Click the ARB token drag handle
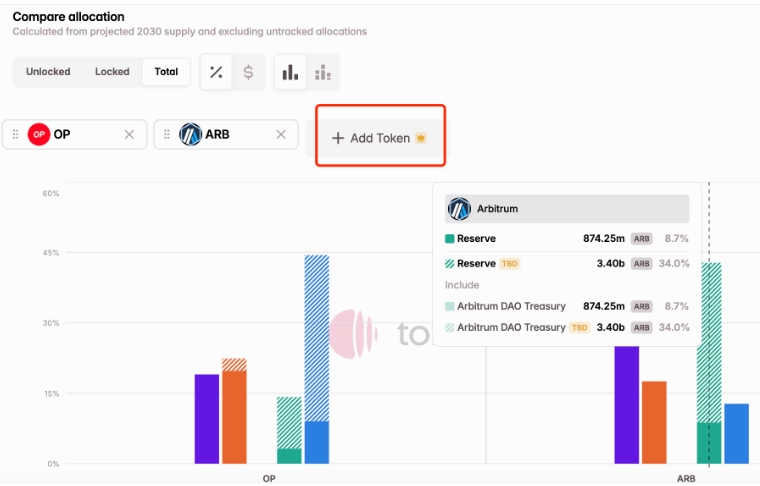The height and width of the screenshot is (486, 760). click(x=167, y=134)
